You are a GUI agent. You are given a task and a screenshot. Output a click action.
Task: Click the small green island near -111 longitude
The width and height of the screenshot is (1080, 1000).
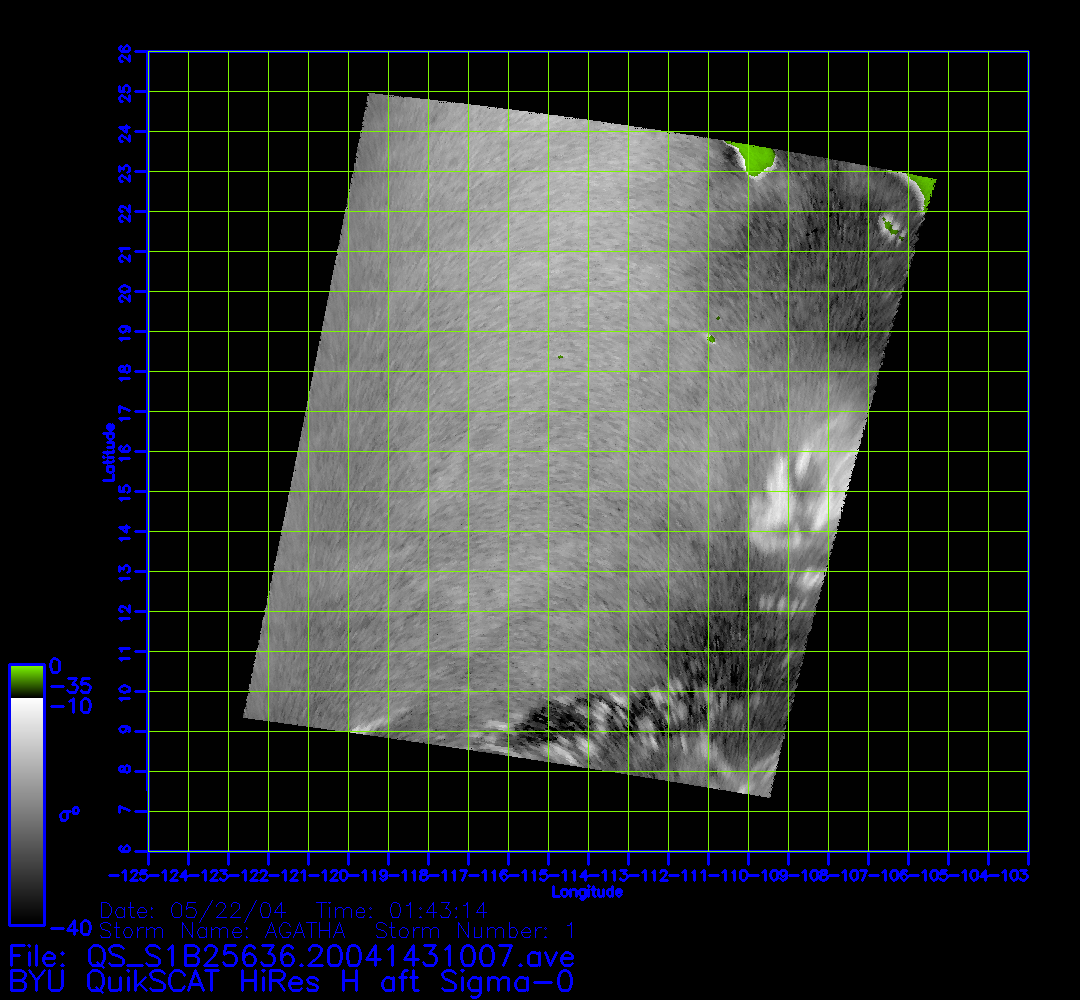pos(712,339)
